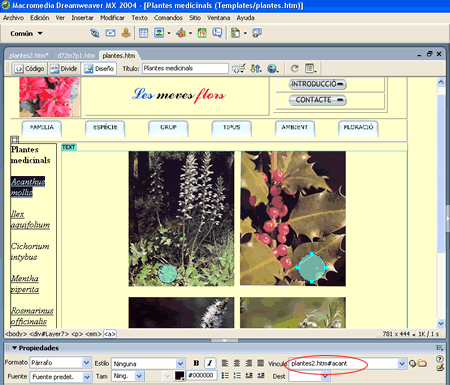Align text left
450x385 pixels.
click(x=225, y=363)
